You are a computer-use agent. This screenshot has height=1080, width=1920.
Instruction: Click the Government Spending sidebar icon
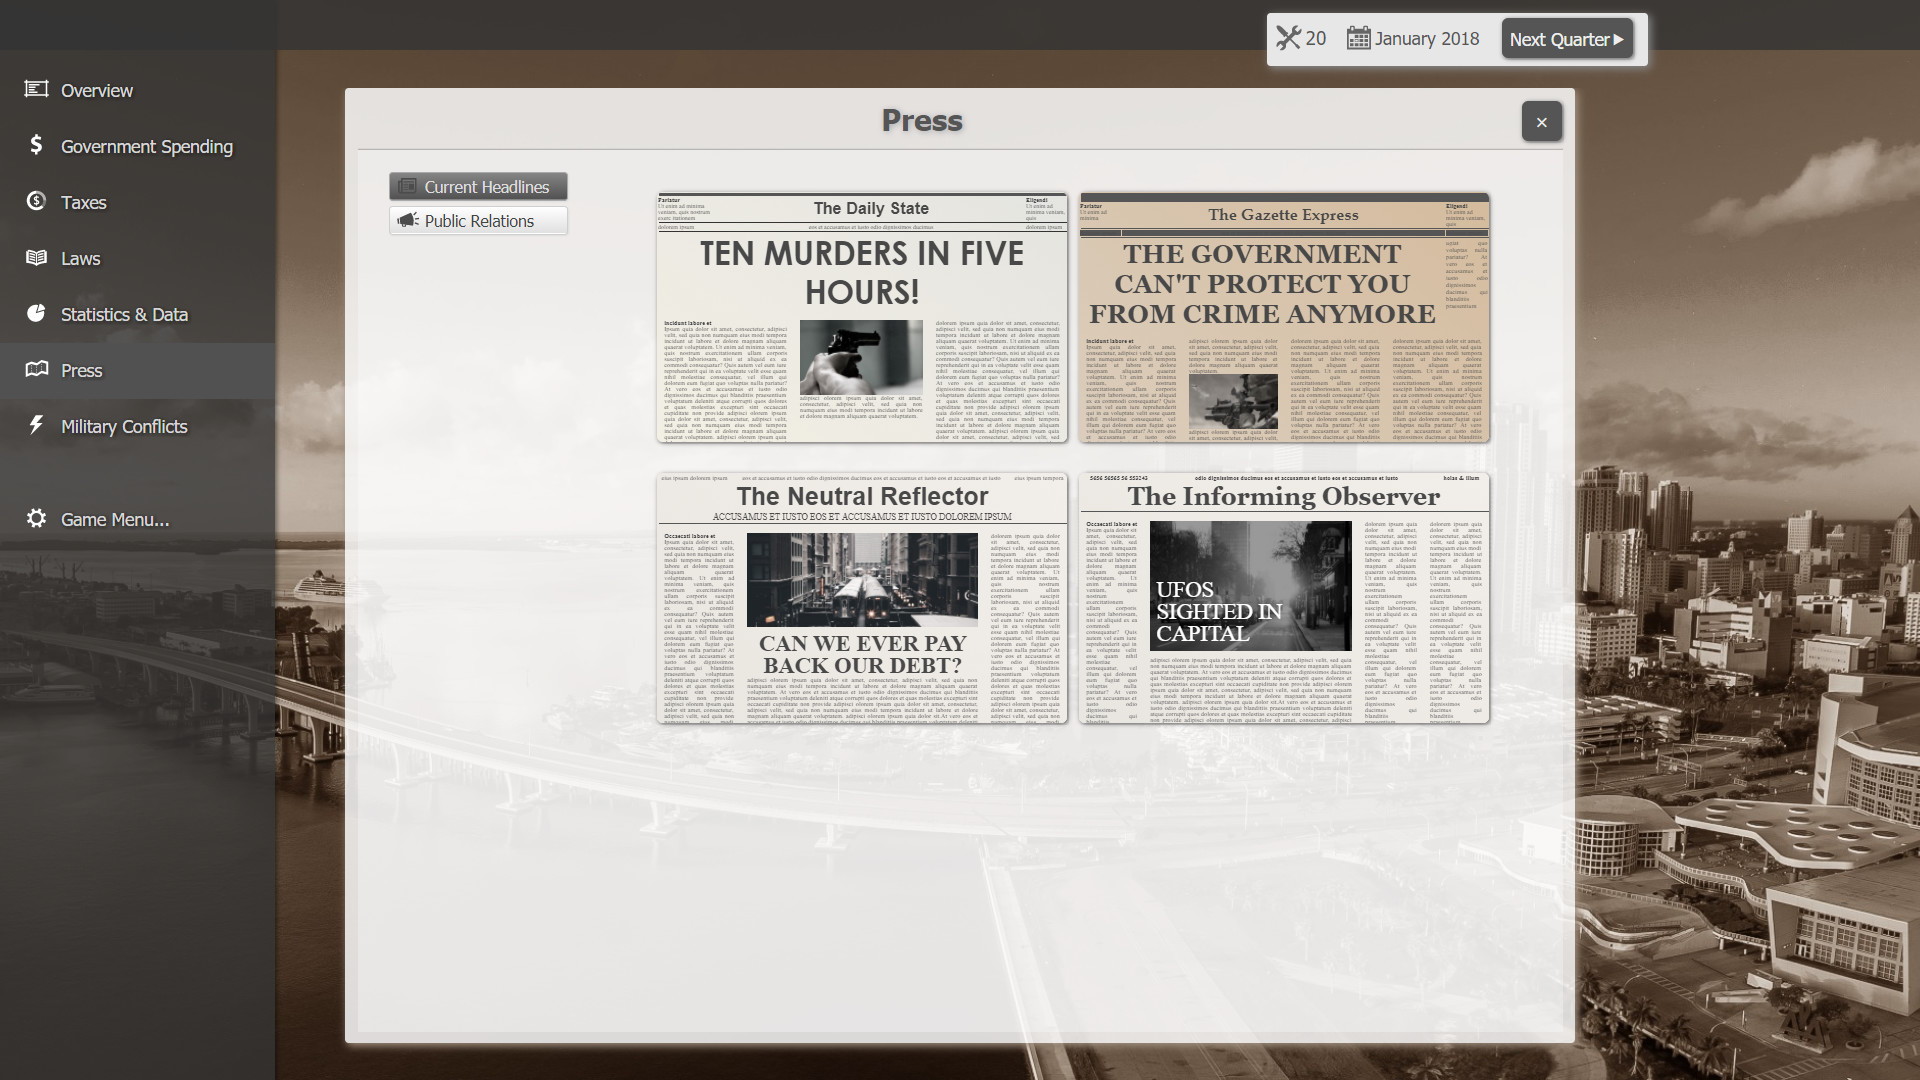click(38, 145)
